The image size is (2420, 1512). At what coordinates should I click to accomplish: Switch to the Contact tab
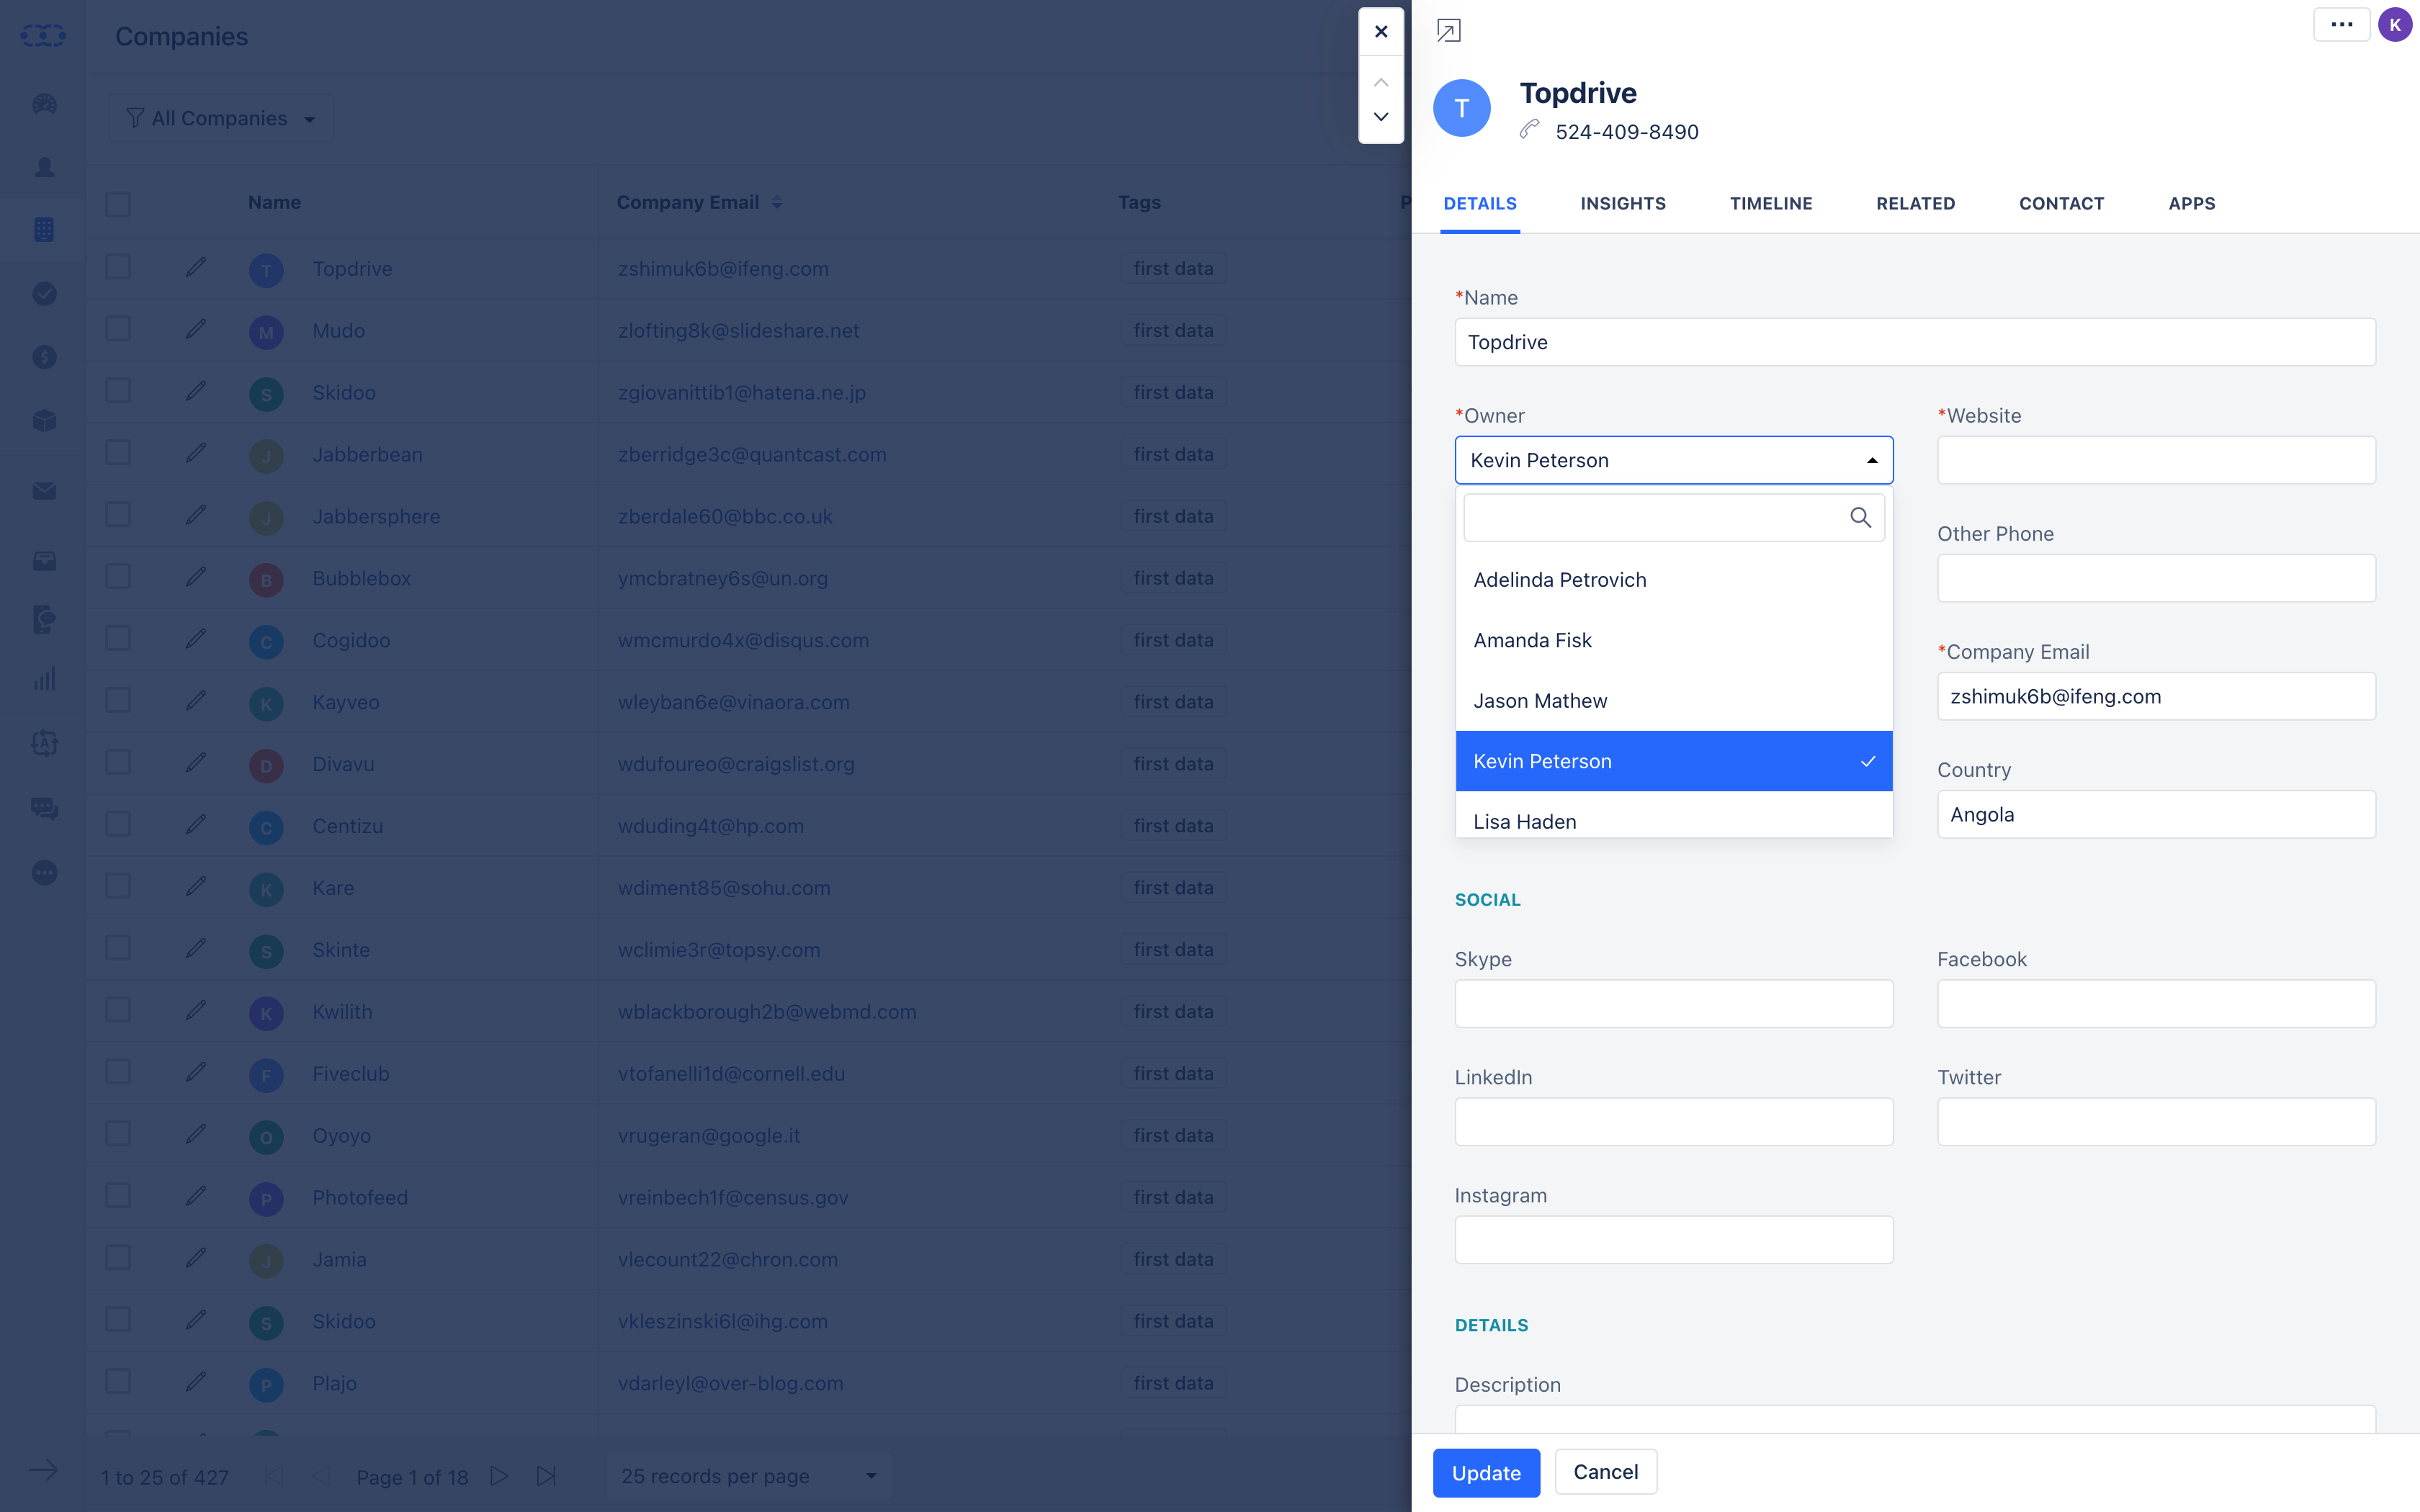tap(2061, 204)
